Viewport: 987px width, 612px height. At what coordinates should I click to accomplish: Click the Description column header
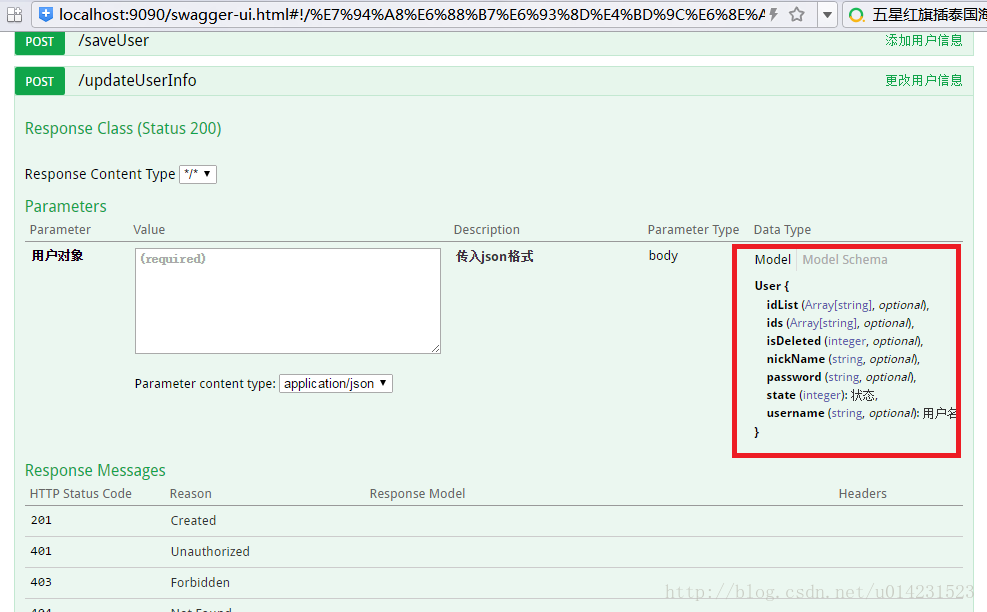pyautogui.click(x=487, y=230)
